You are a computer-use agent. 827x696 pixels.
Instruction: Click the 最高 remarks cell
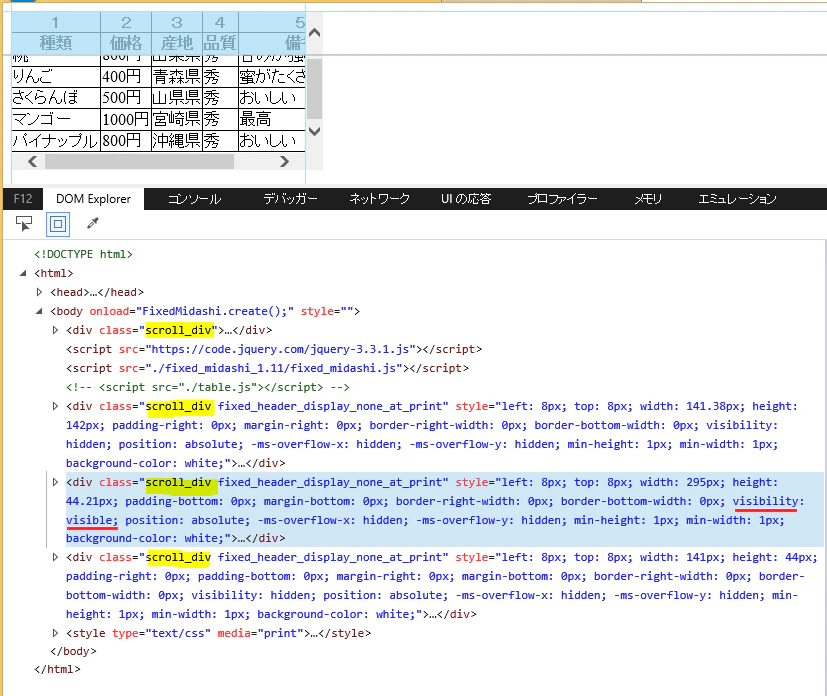[x=272, y=120]
